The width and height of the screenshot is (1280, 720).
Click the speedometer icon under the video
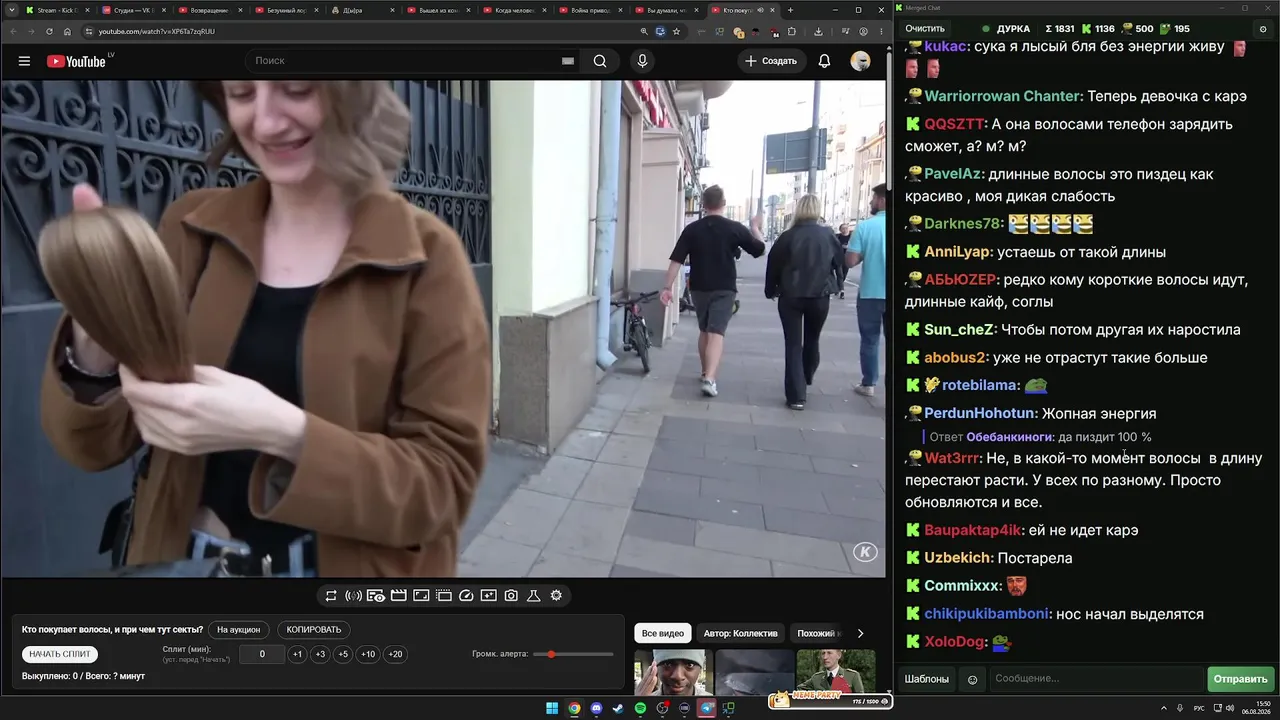pos(466,596)
